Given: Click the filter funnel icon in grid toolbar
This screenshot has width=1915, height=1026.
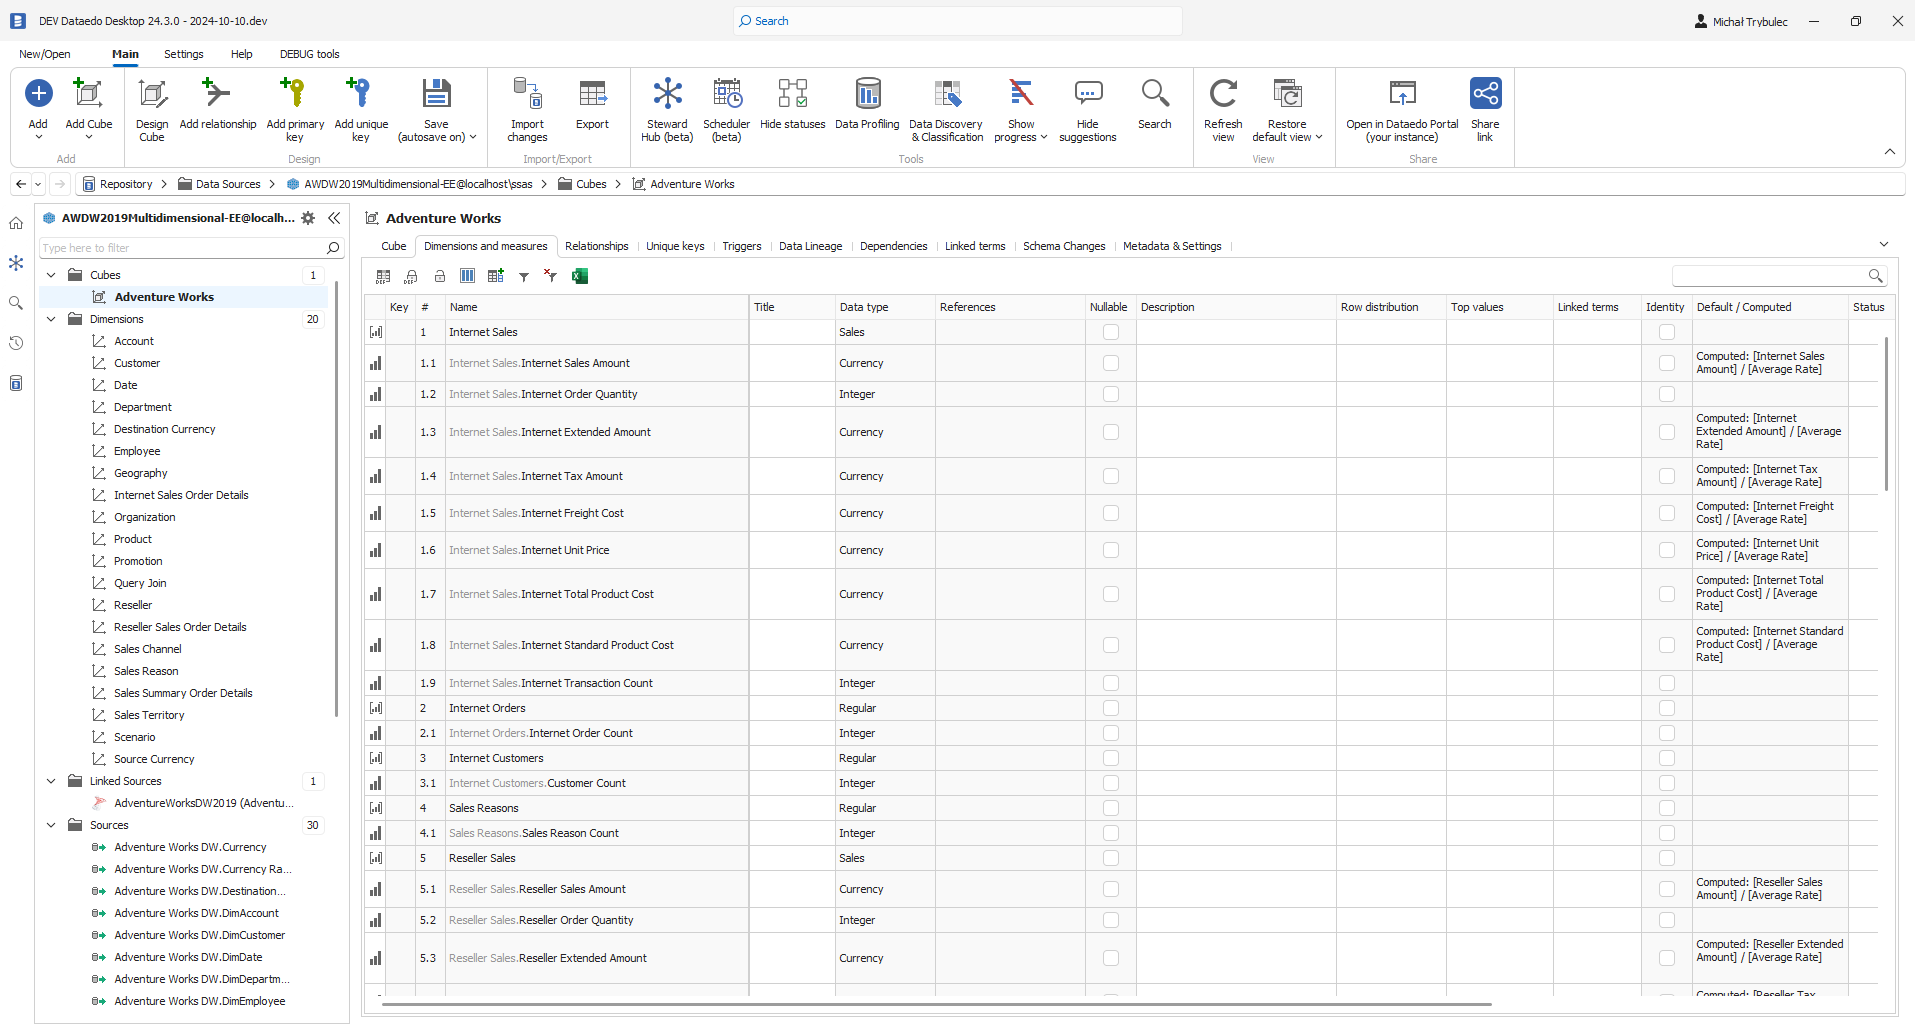Looking at the screenshot, I should click(524, 277).
